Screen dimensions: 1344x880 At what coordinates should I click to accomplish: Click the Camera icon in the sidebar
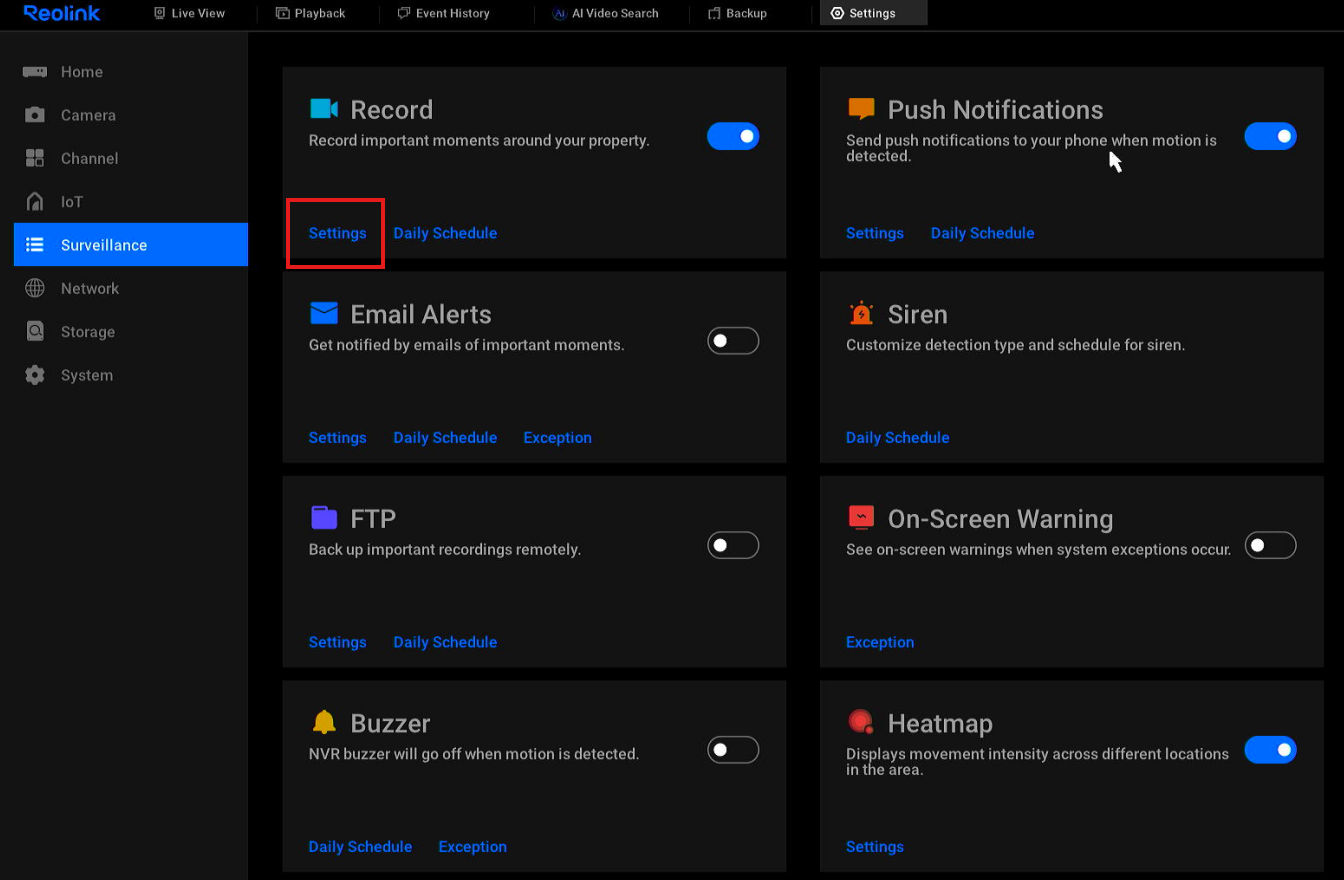click(35, 115)
